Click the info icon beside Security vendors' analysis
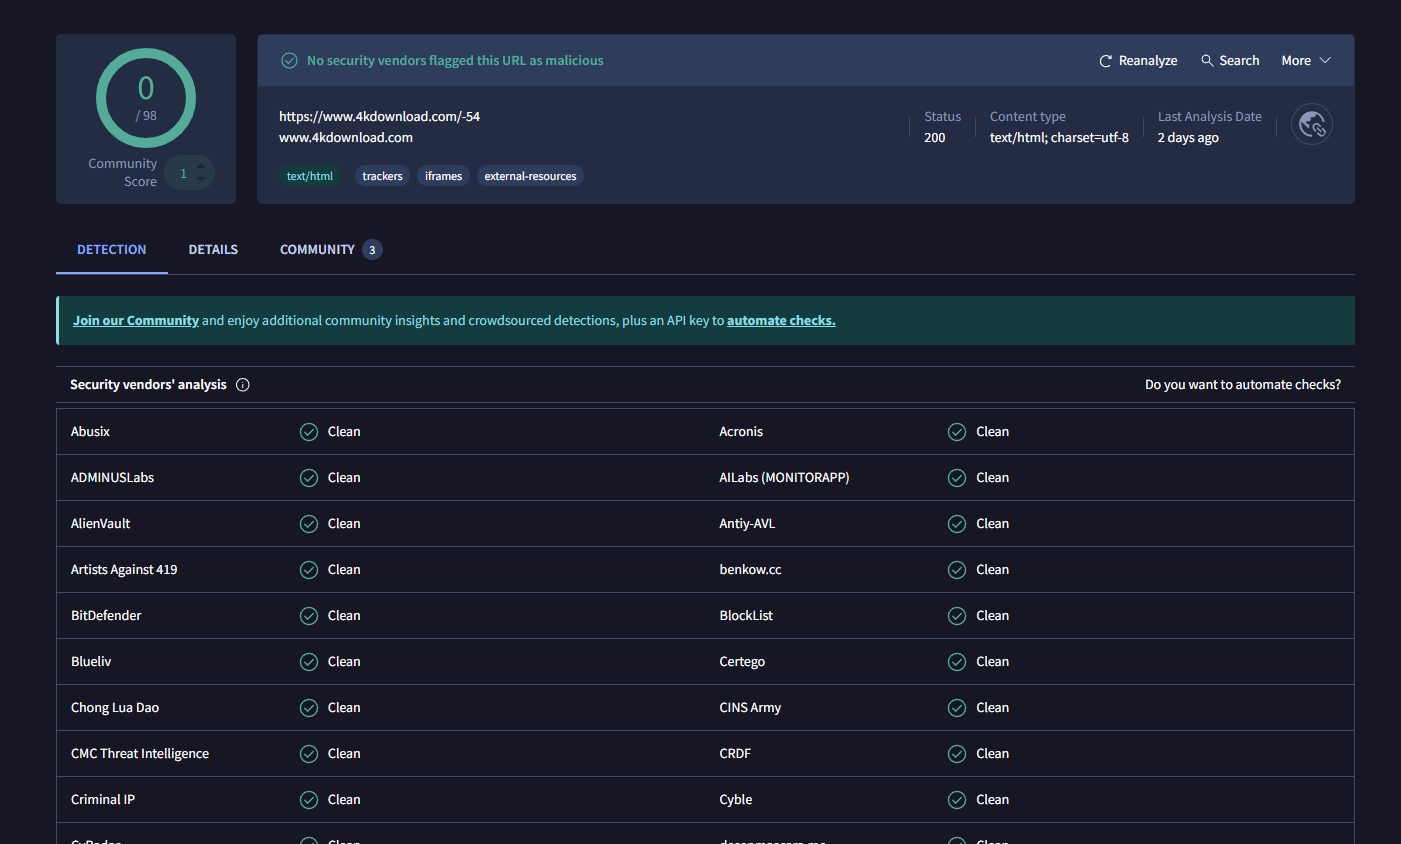This screenshot has height=844, width=1401. pyautogui.click(x=243, y=385)
